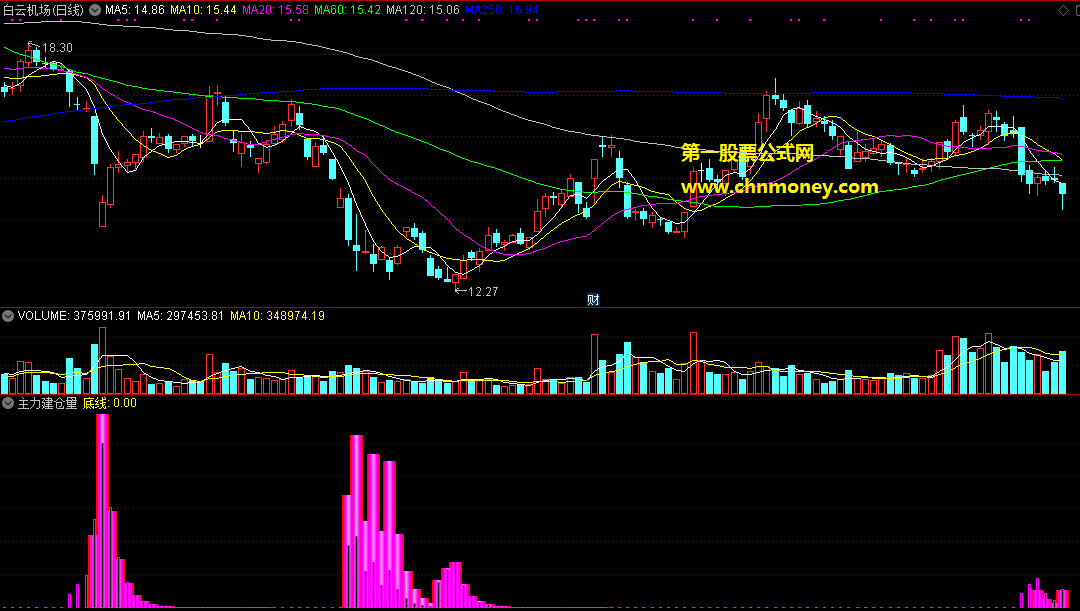Select the 白云机场(日线) chart title
The height and width of the screenshot is (611, 1080).
(x=44, y=10)
